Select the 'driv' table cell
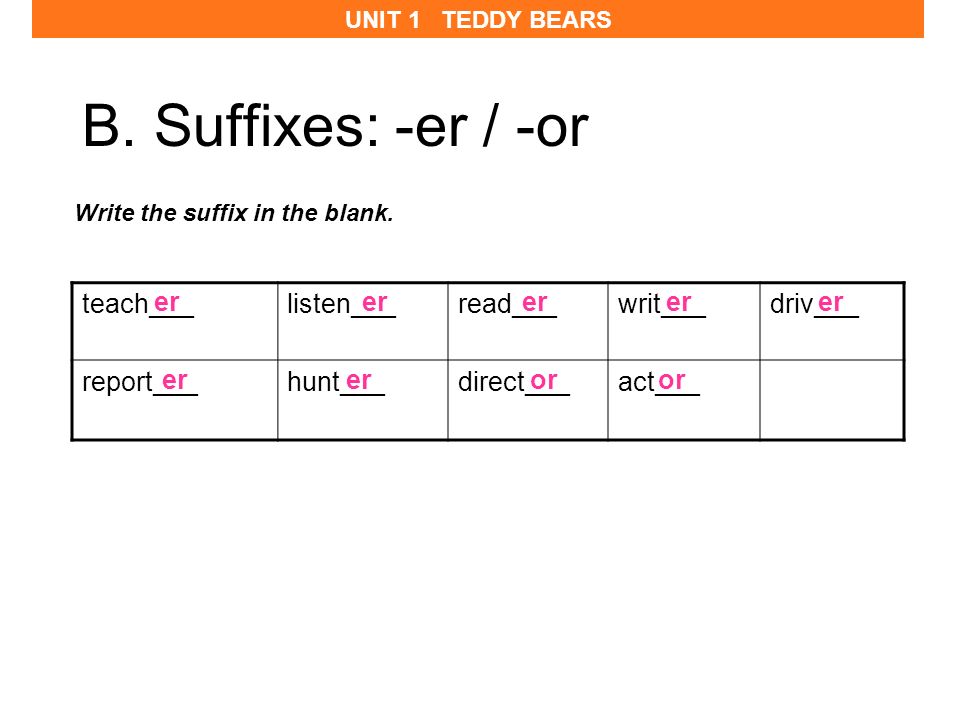 coord(832,321)
